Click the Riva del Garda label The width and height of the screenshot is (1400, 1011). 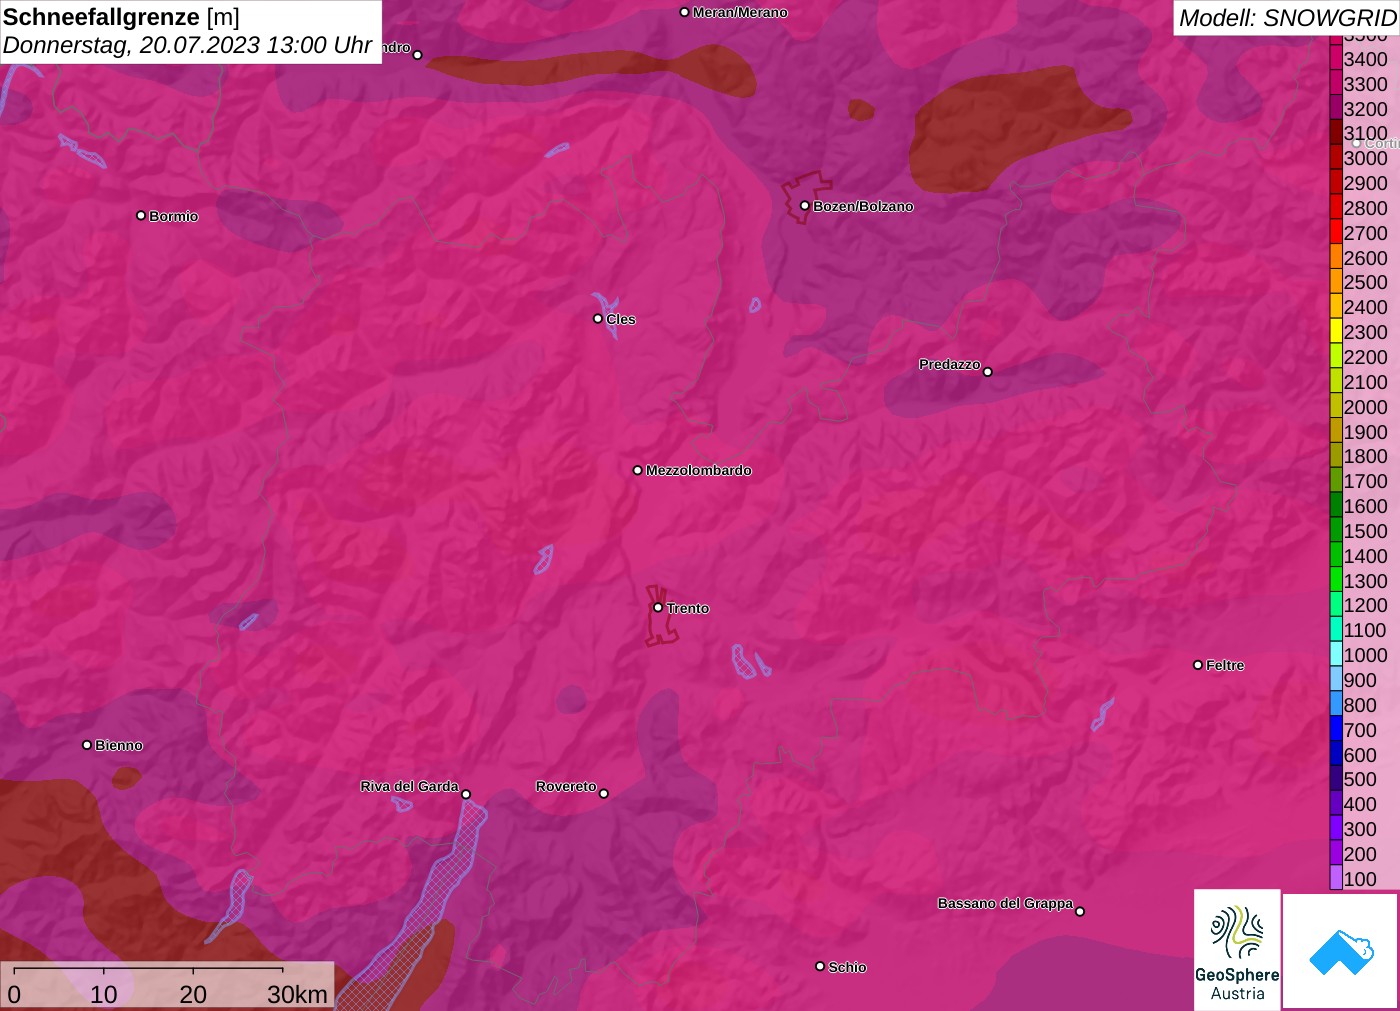click(x=409, y=786)
